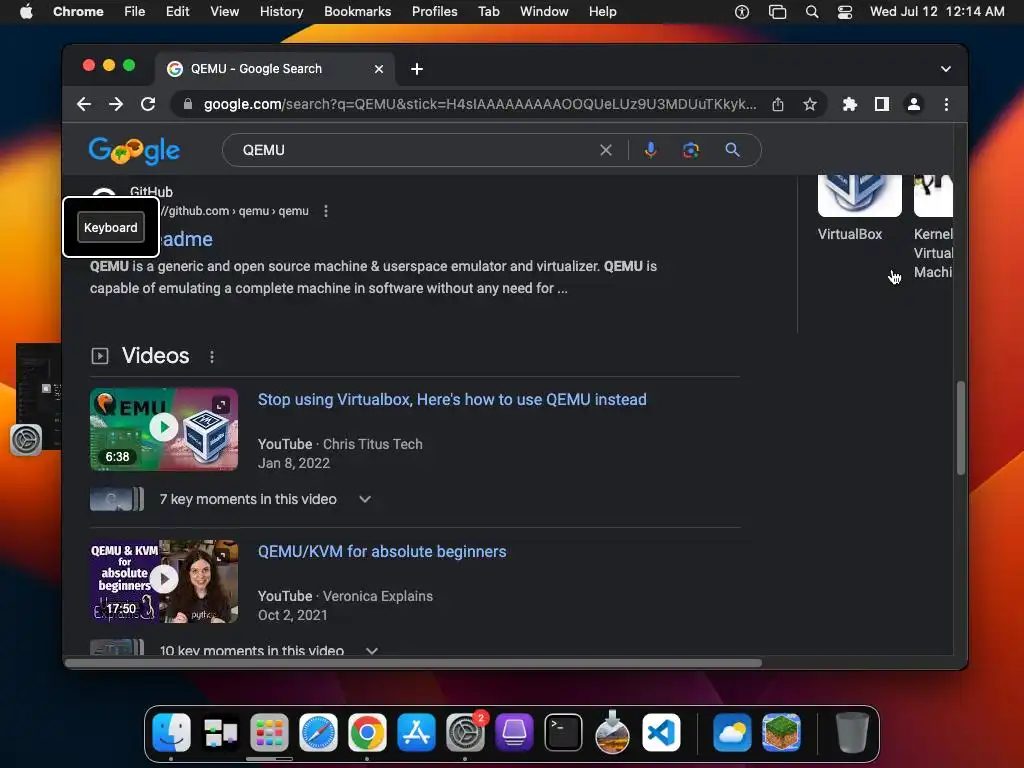Go forward with the browser forward arrow
This screenshot has width=1024, height=768.
click(x=116, y=104)
